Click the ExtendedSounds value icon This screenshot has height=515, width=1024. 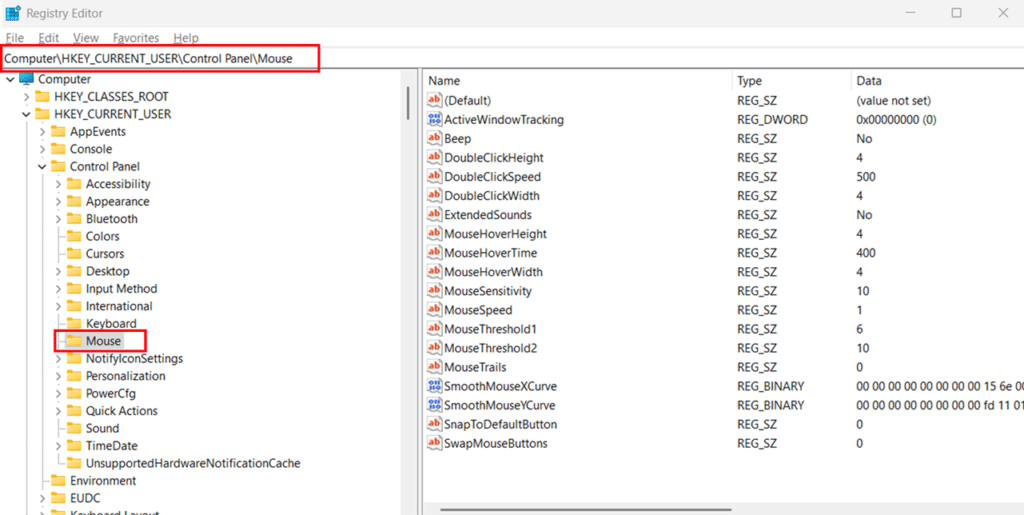434,215
